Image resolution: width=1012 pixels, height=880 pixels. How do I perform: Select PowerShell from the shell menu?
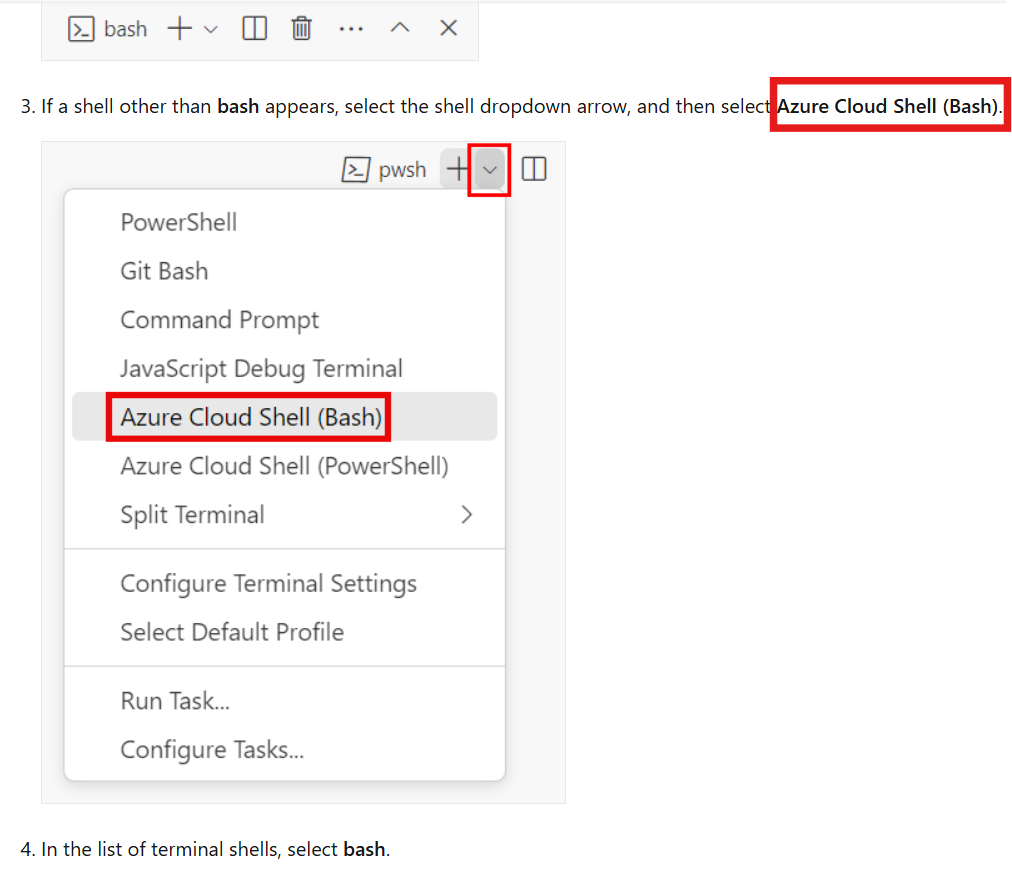click(x=285, y=222)
